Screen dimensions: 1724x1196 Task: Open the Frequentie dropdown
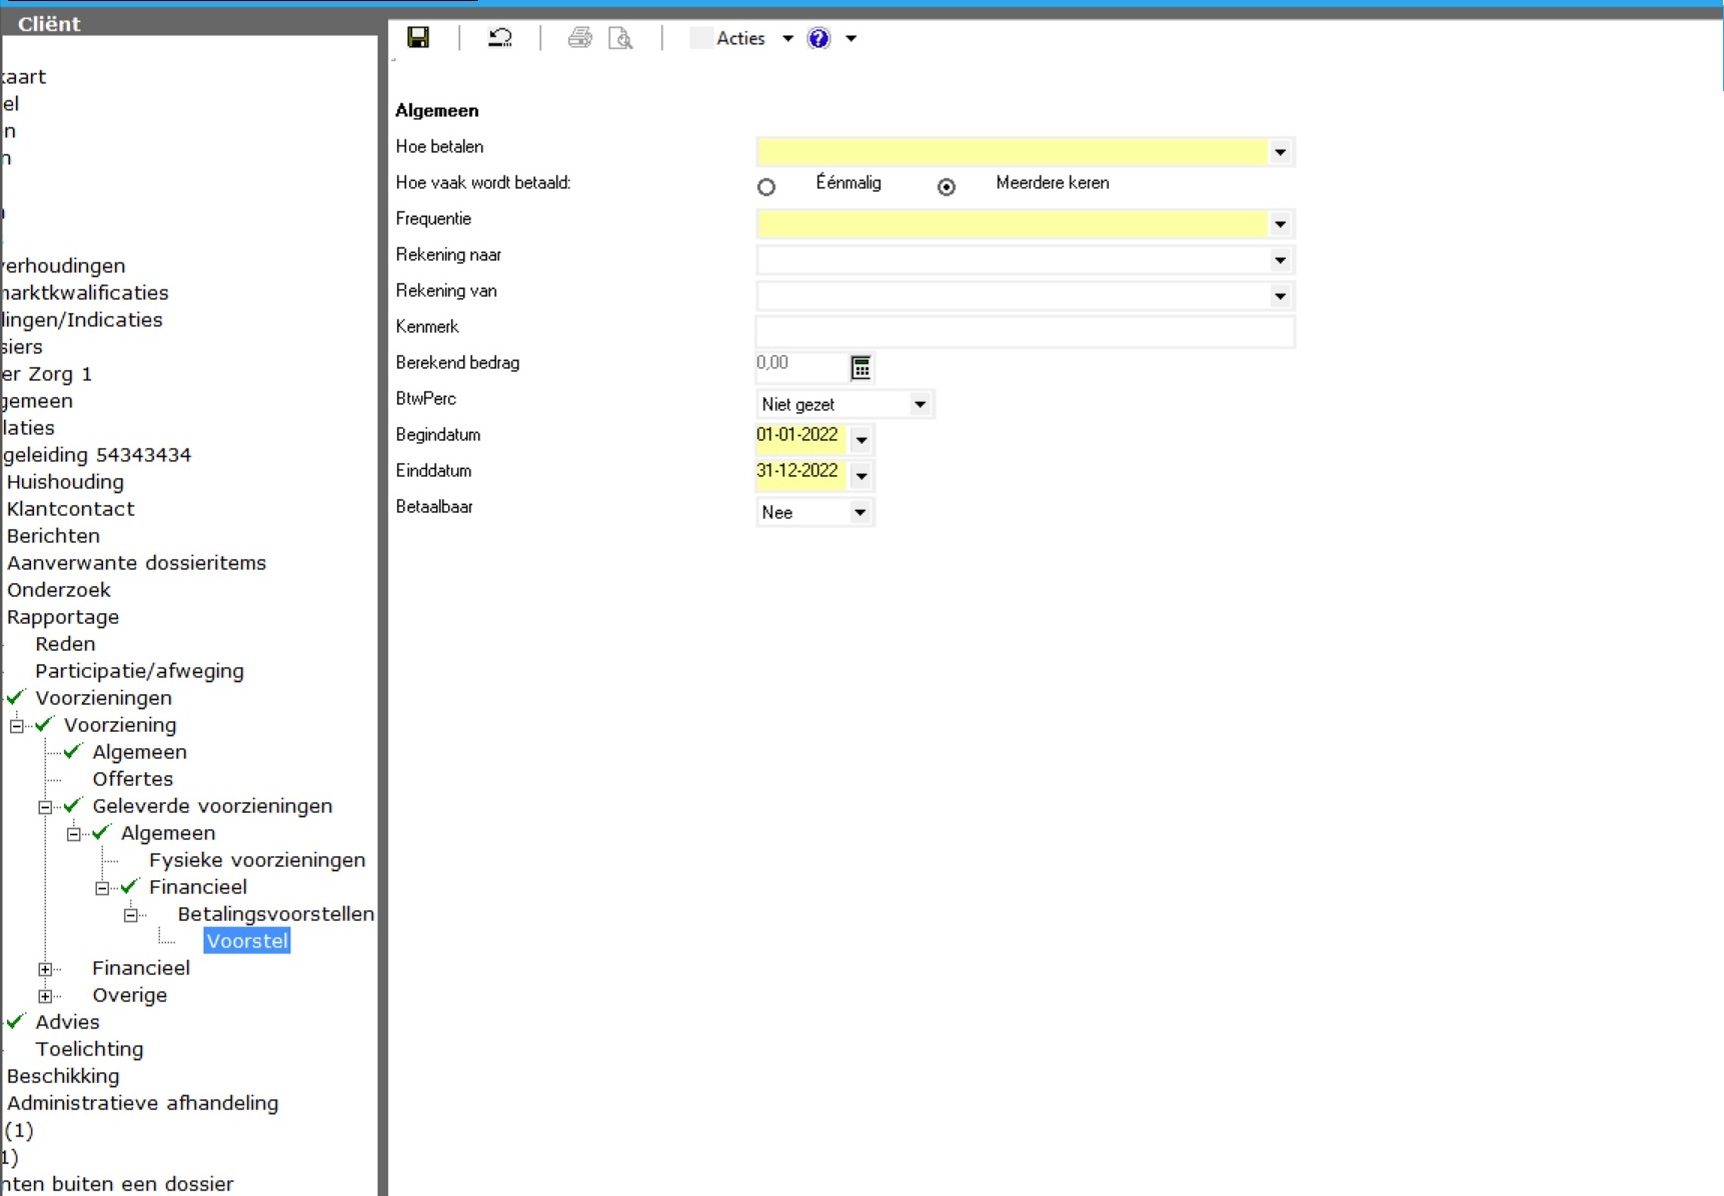pyautogui.click(x=1280, y=224)
